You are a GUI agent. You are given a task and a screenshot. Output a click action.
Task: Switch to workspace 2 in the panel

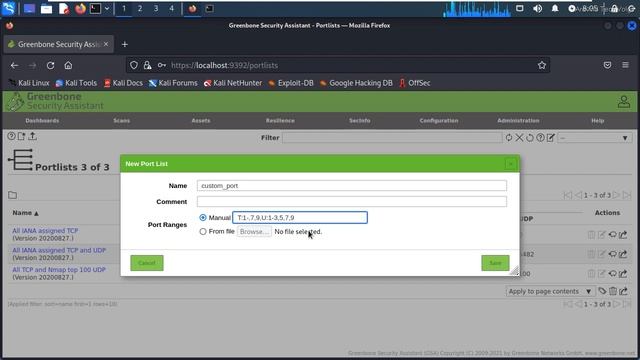tap(140, 9)
